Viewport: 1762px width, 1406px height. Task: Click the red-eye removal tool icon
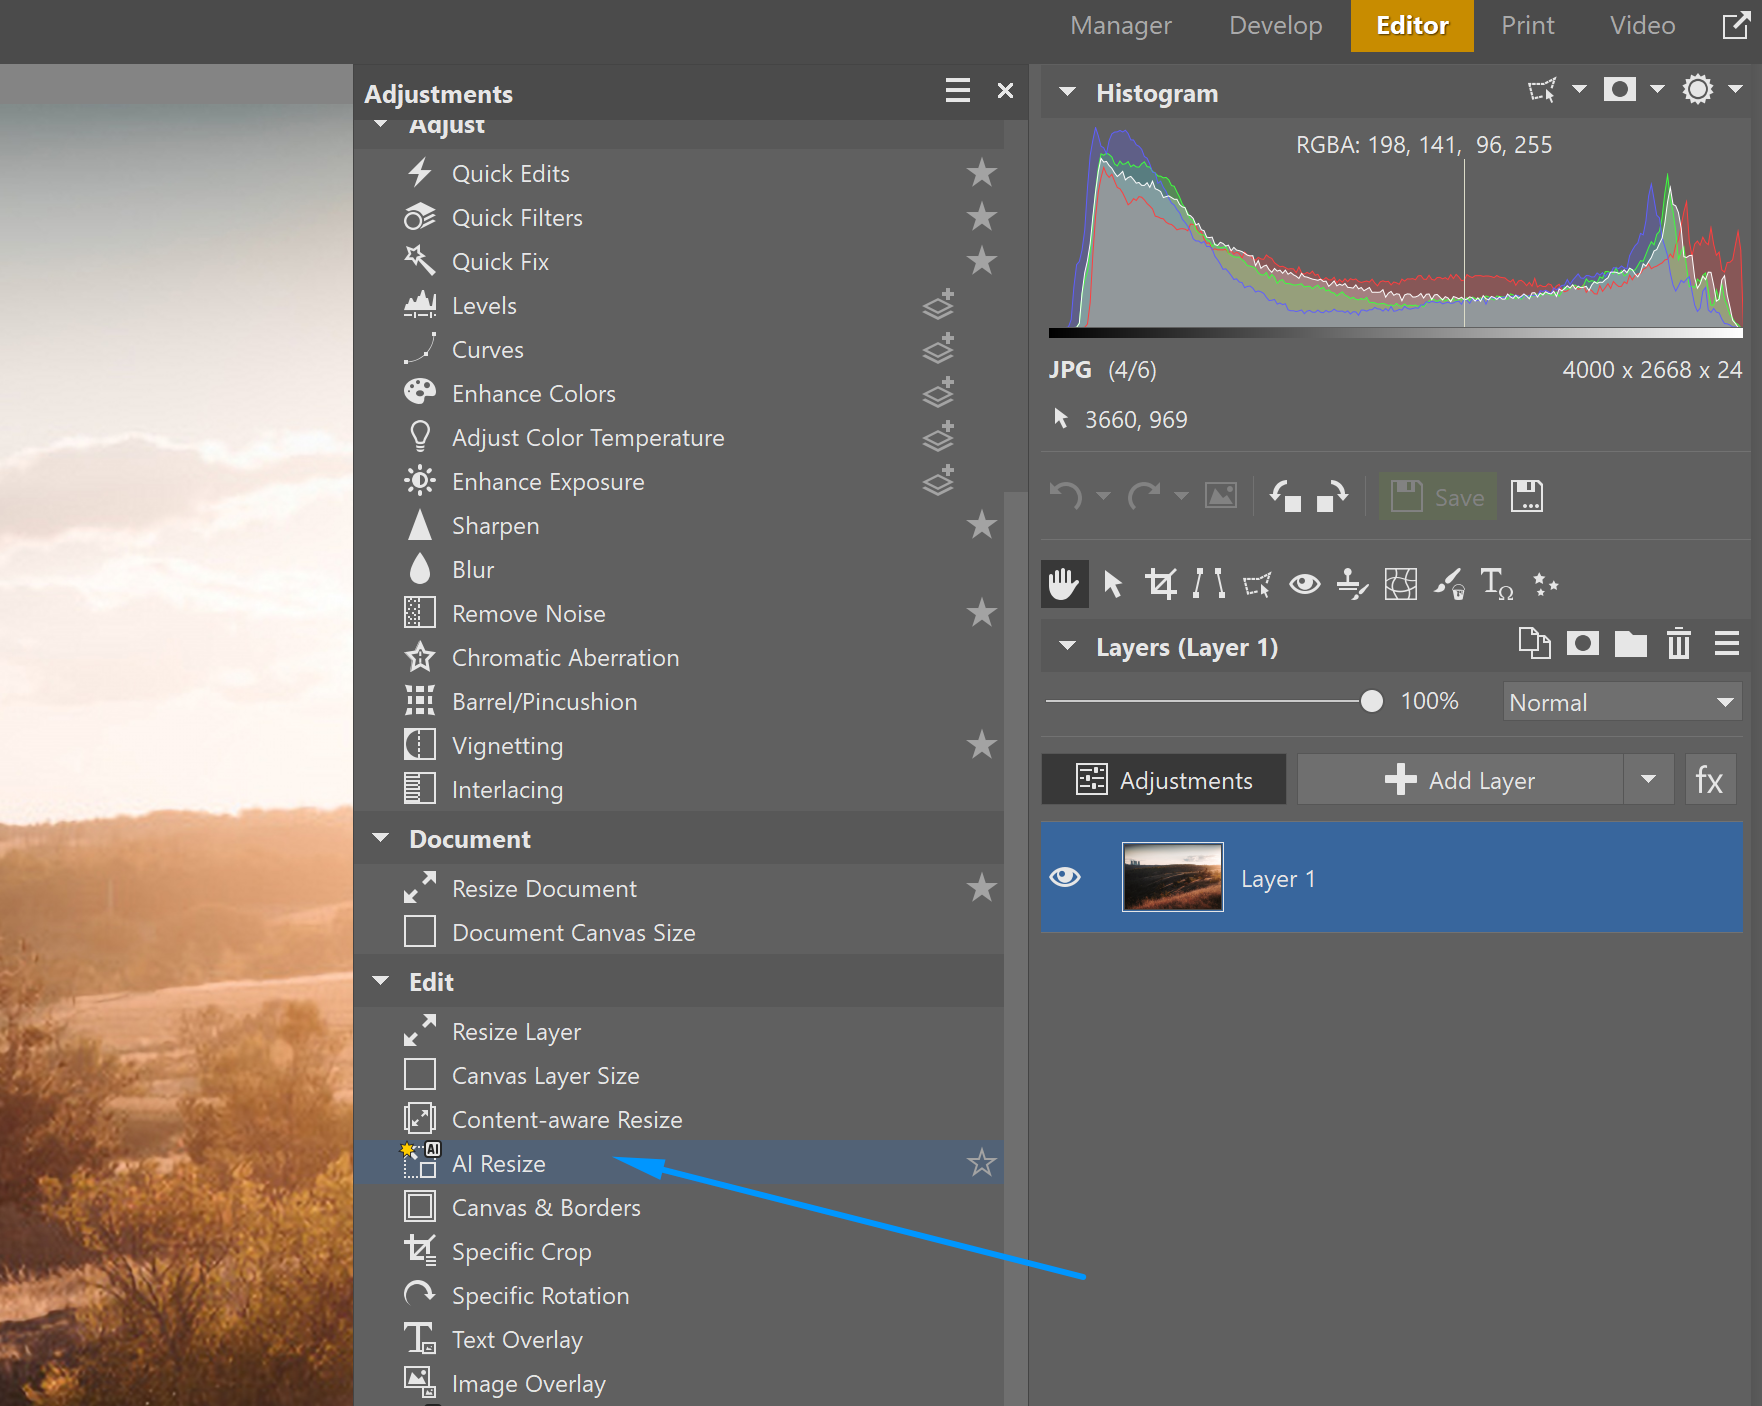1304,583
